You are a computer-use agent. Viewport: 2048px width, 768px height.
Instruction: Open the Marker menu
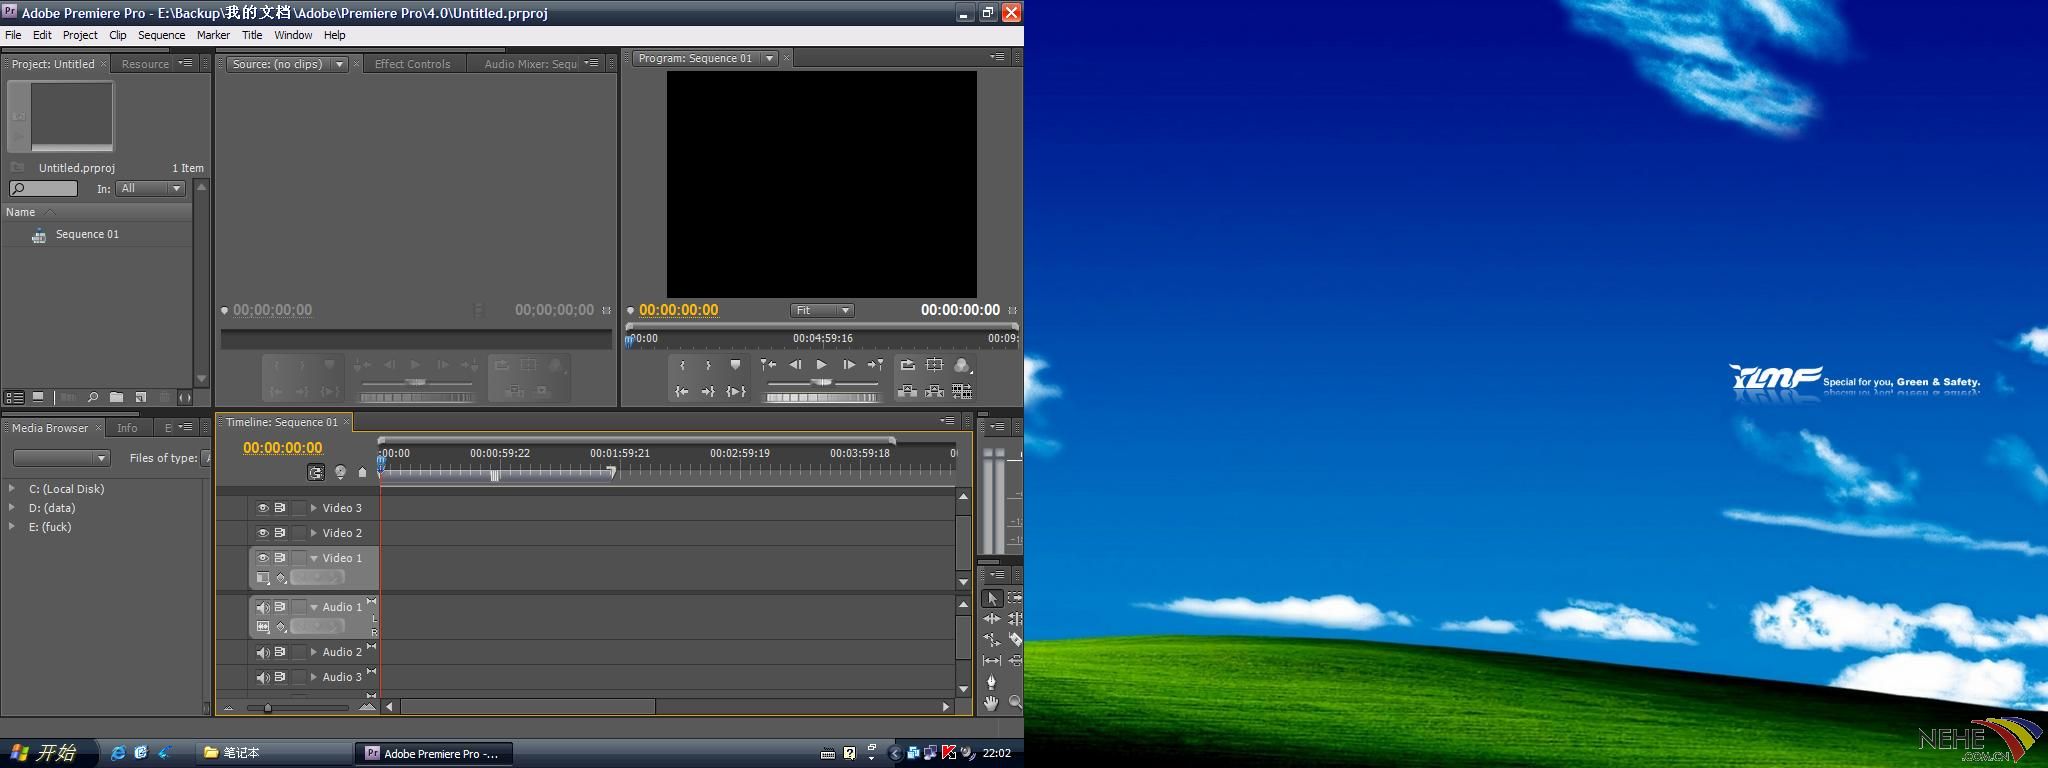point(213,35)
